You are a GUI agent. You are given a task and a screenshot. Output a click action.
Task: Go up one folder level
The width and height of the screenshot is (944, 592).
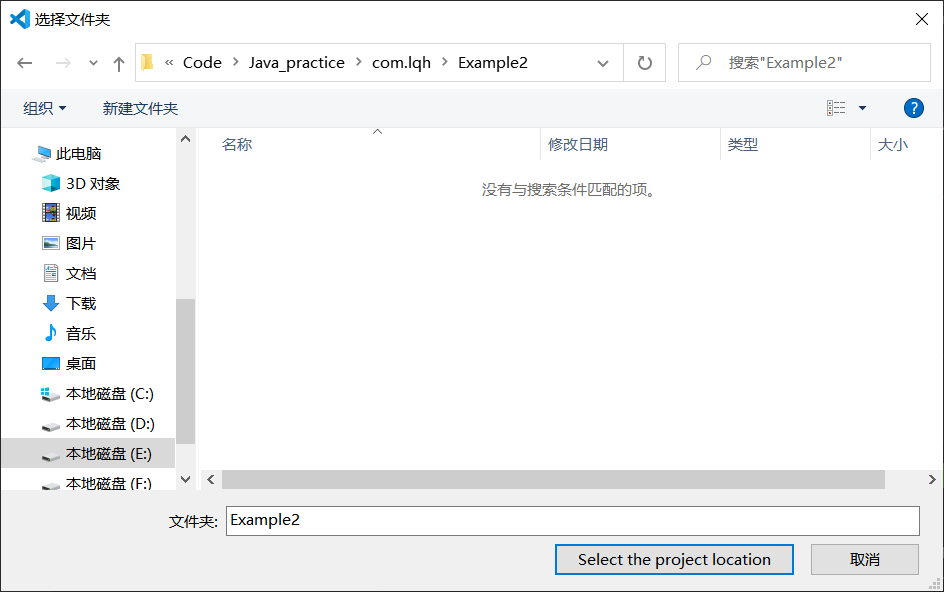pyautogui.click(x=119, y=63)
